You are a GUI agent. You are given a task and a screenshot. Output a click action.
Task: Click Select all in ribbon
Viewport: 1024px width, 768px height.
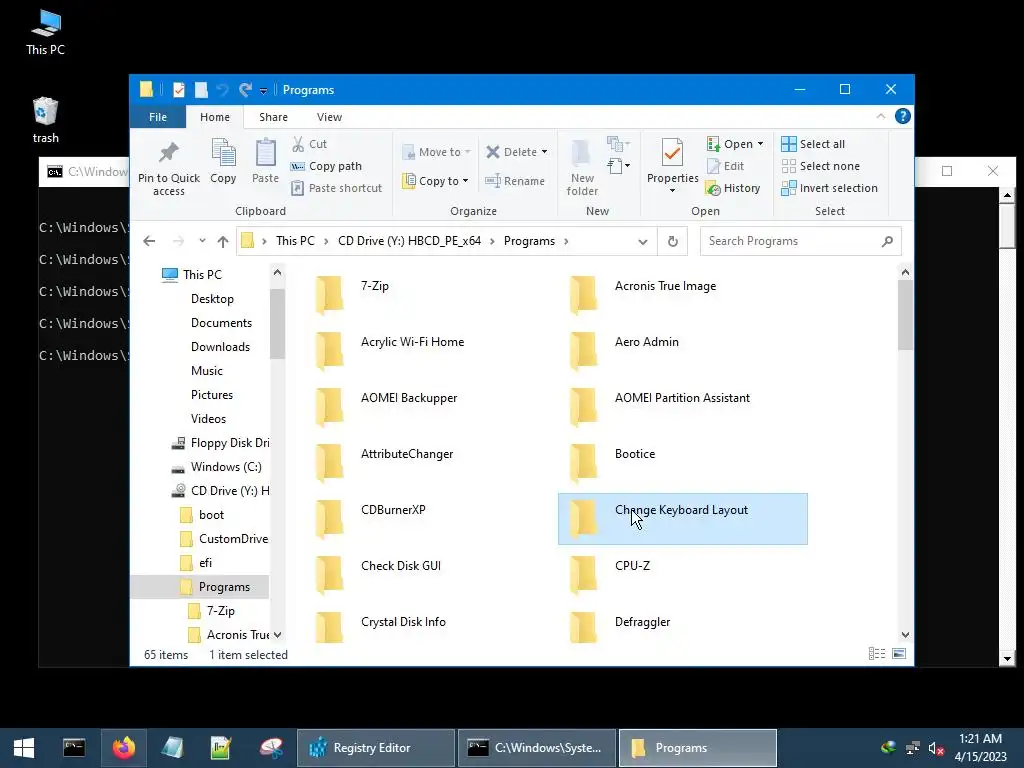pyautogui.click(x=813, y=144)
